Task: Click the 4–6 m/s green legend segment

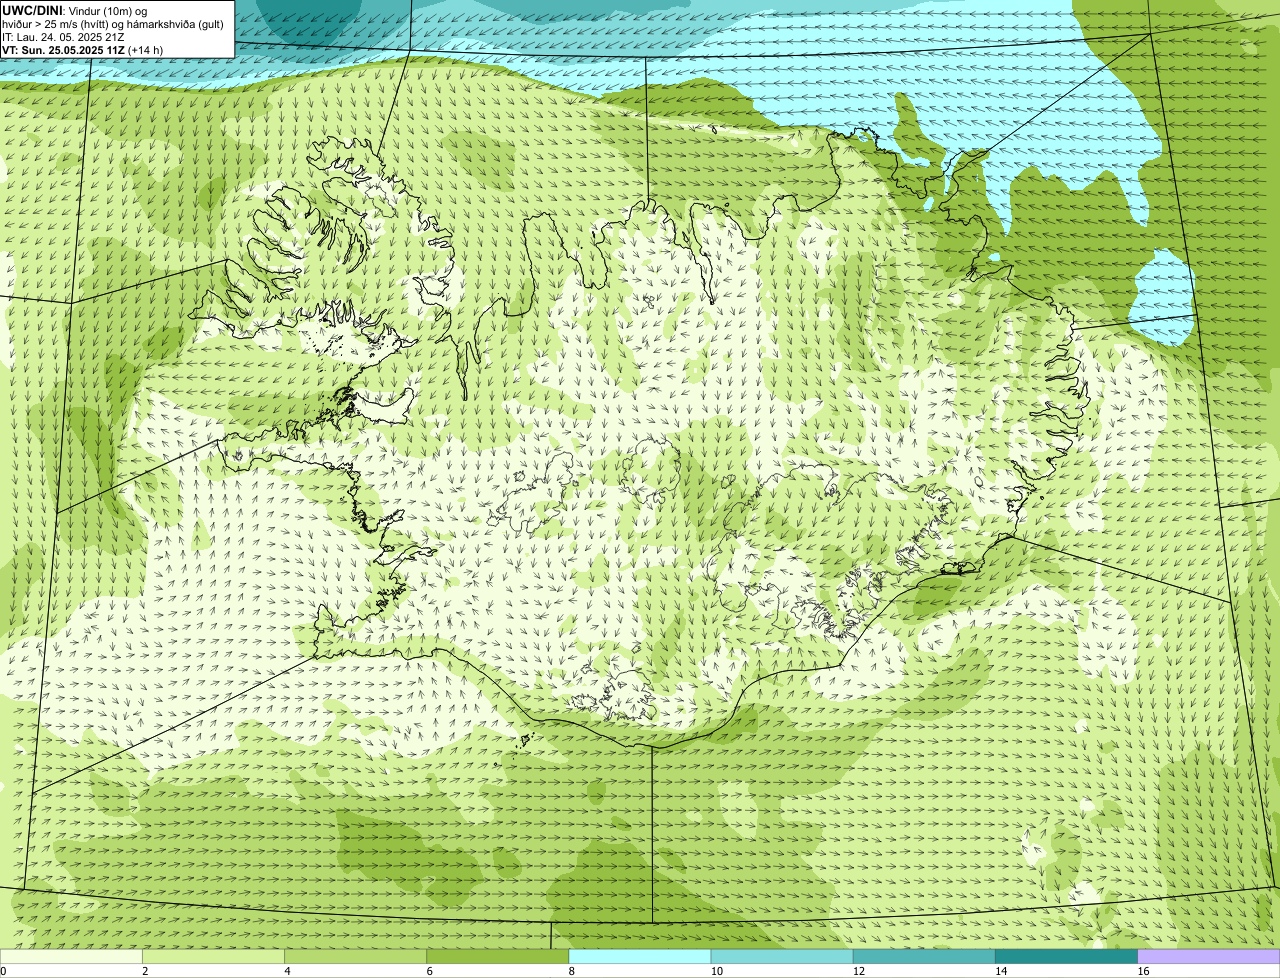Action: (x=356, y=957)
